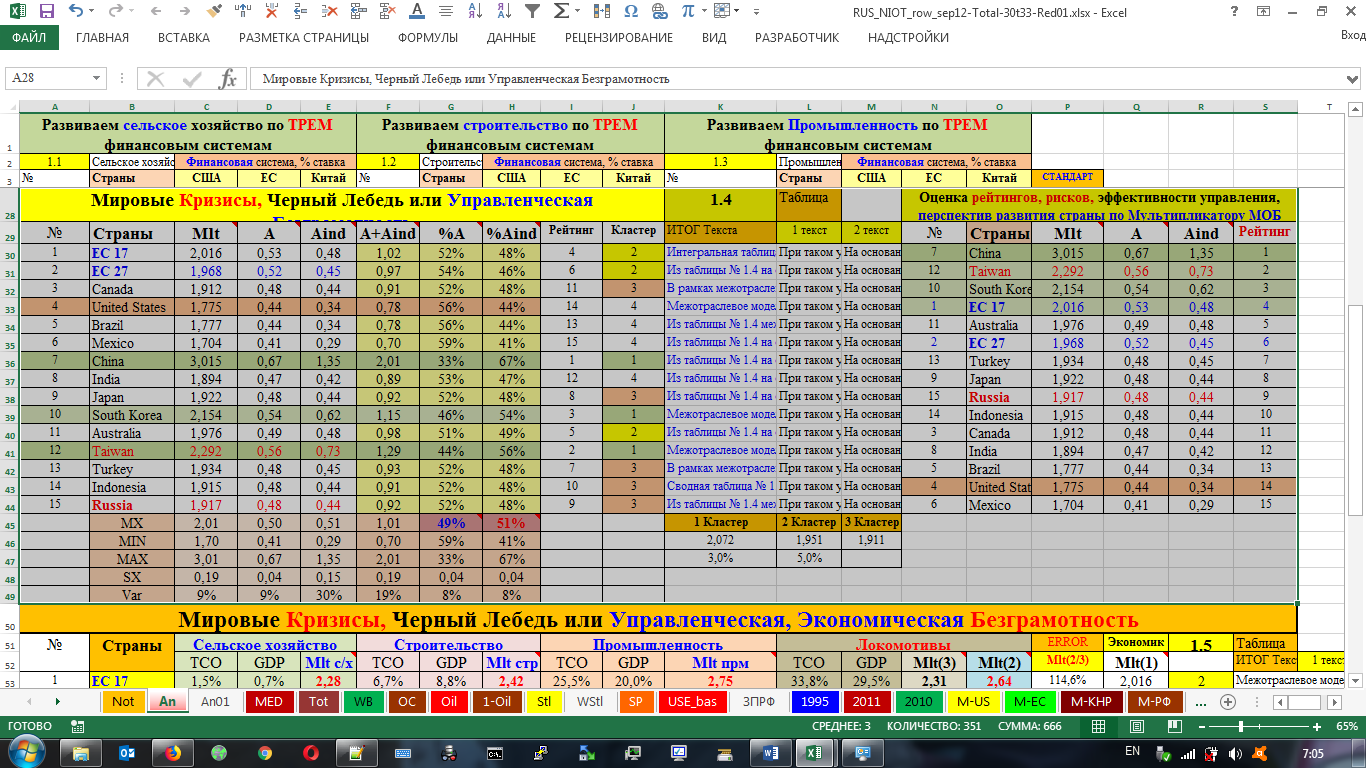The width and height of the screenshot is (1366, 768).
Task: Open the ФОРМУЛЫ ribbon tab
Action: click(427, 38)
